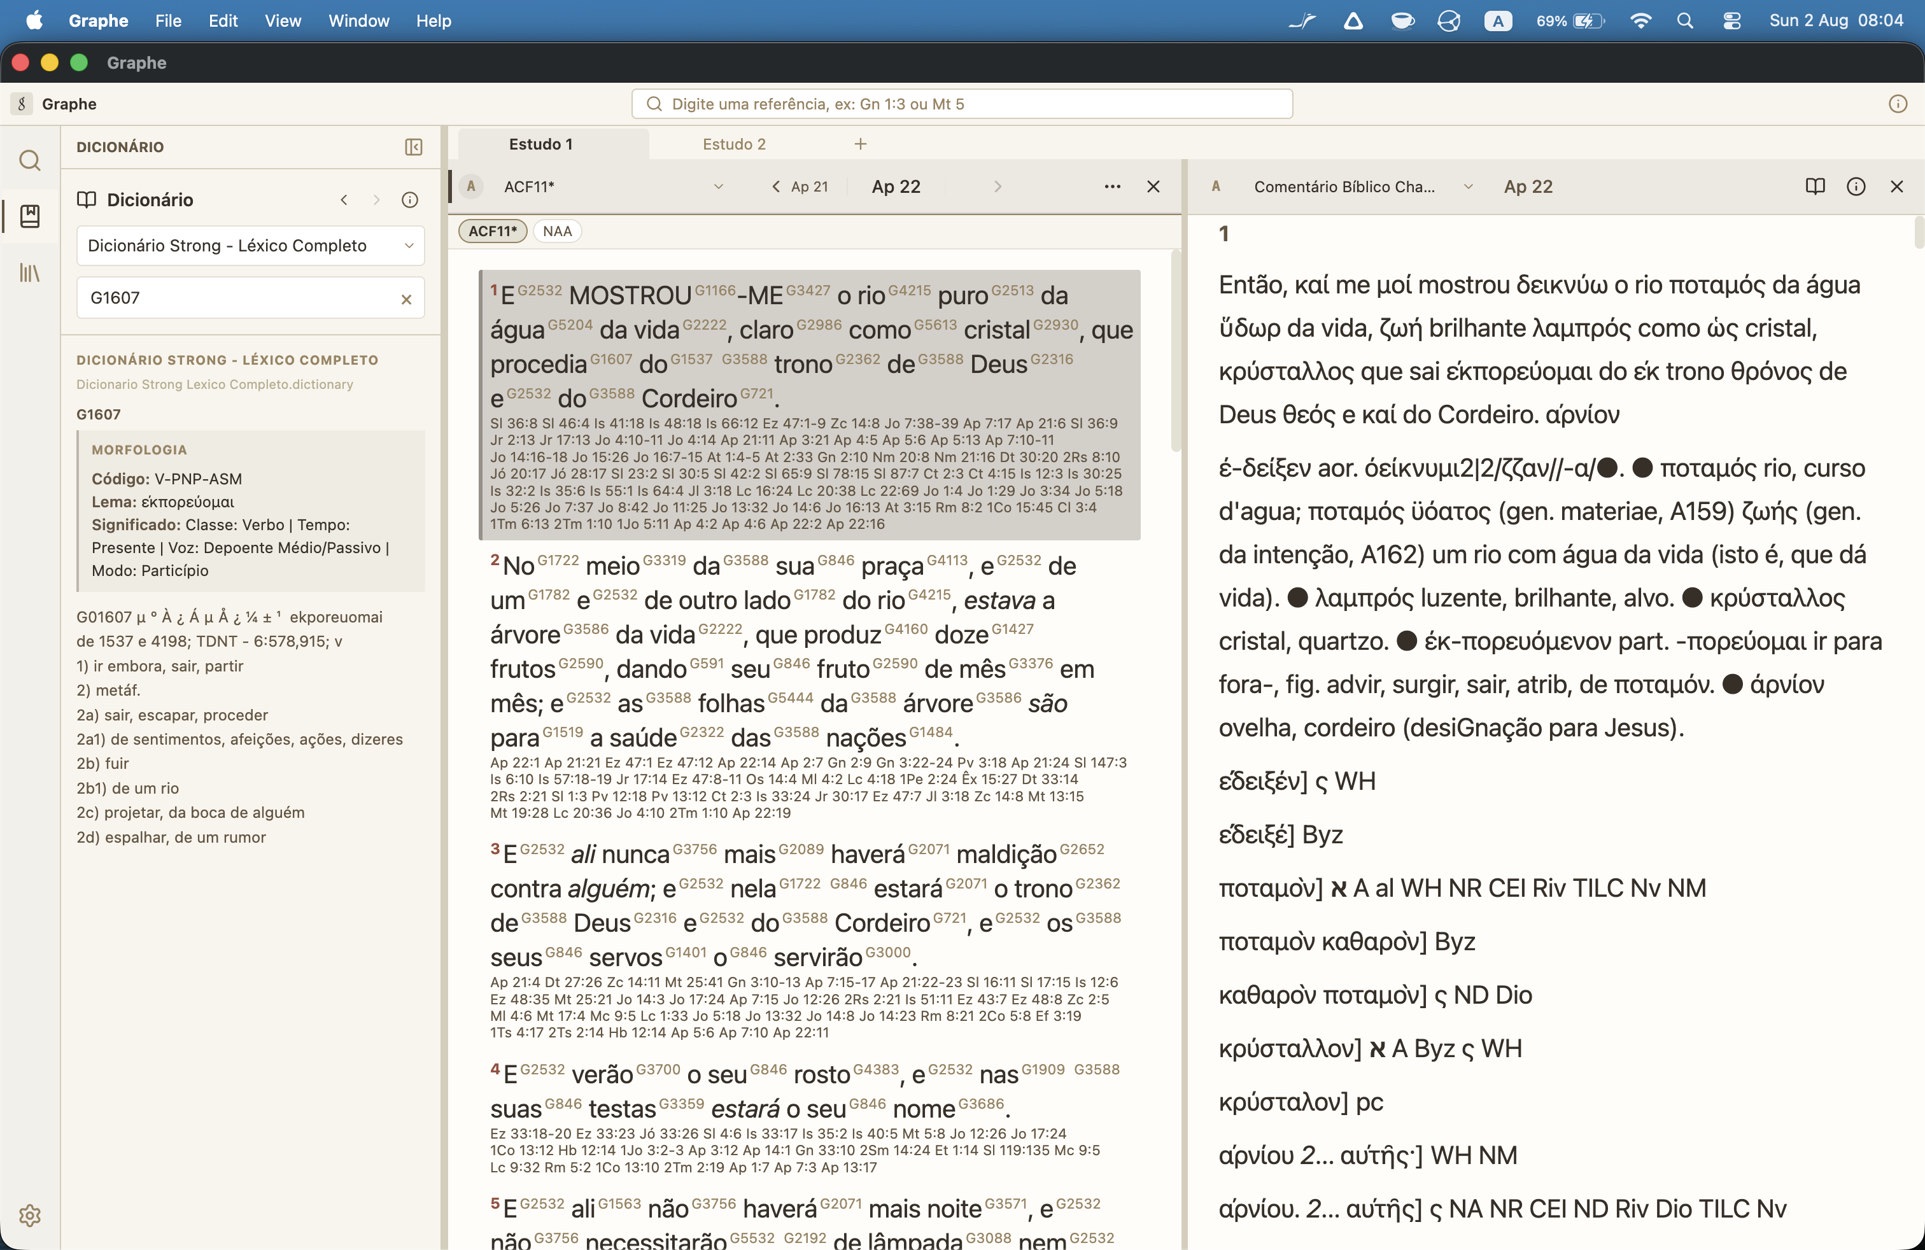
Task: Open macOS Spotlight search
Action: point(1685,20)
